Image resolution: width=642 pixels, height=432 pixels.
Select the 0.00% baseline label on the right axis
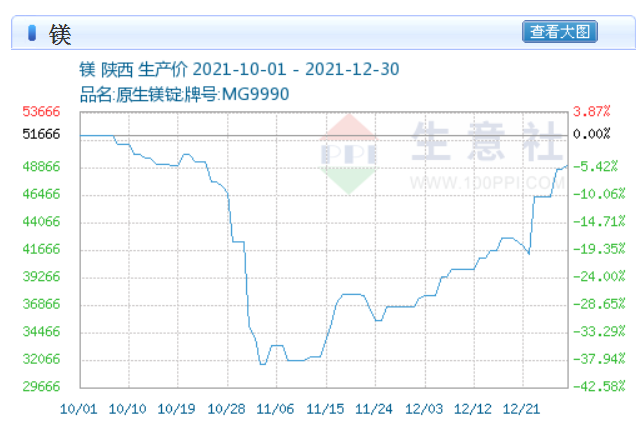pos(591,134)
